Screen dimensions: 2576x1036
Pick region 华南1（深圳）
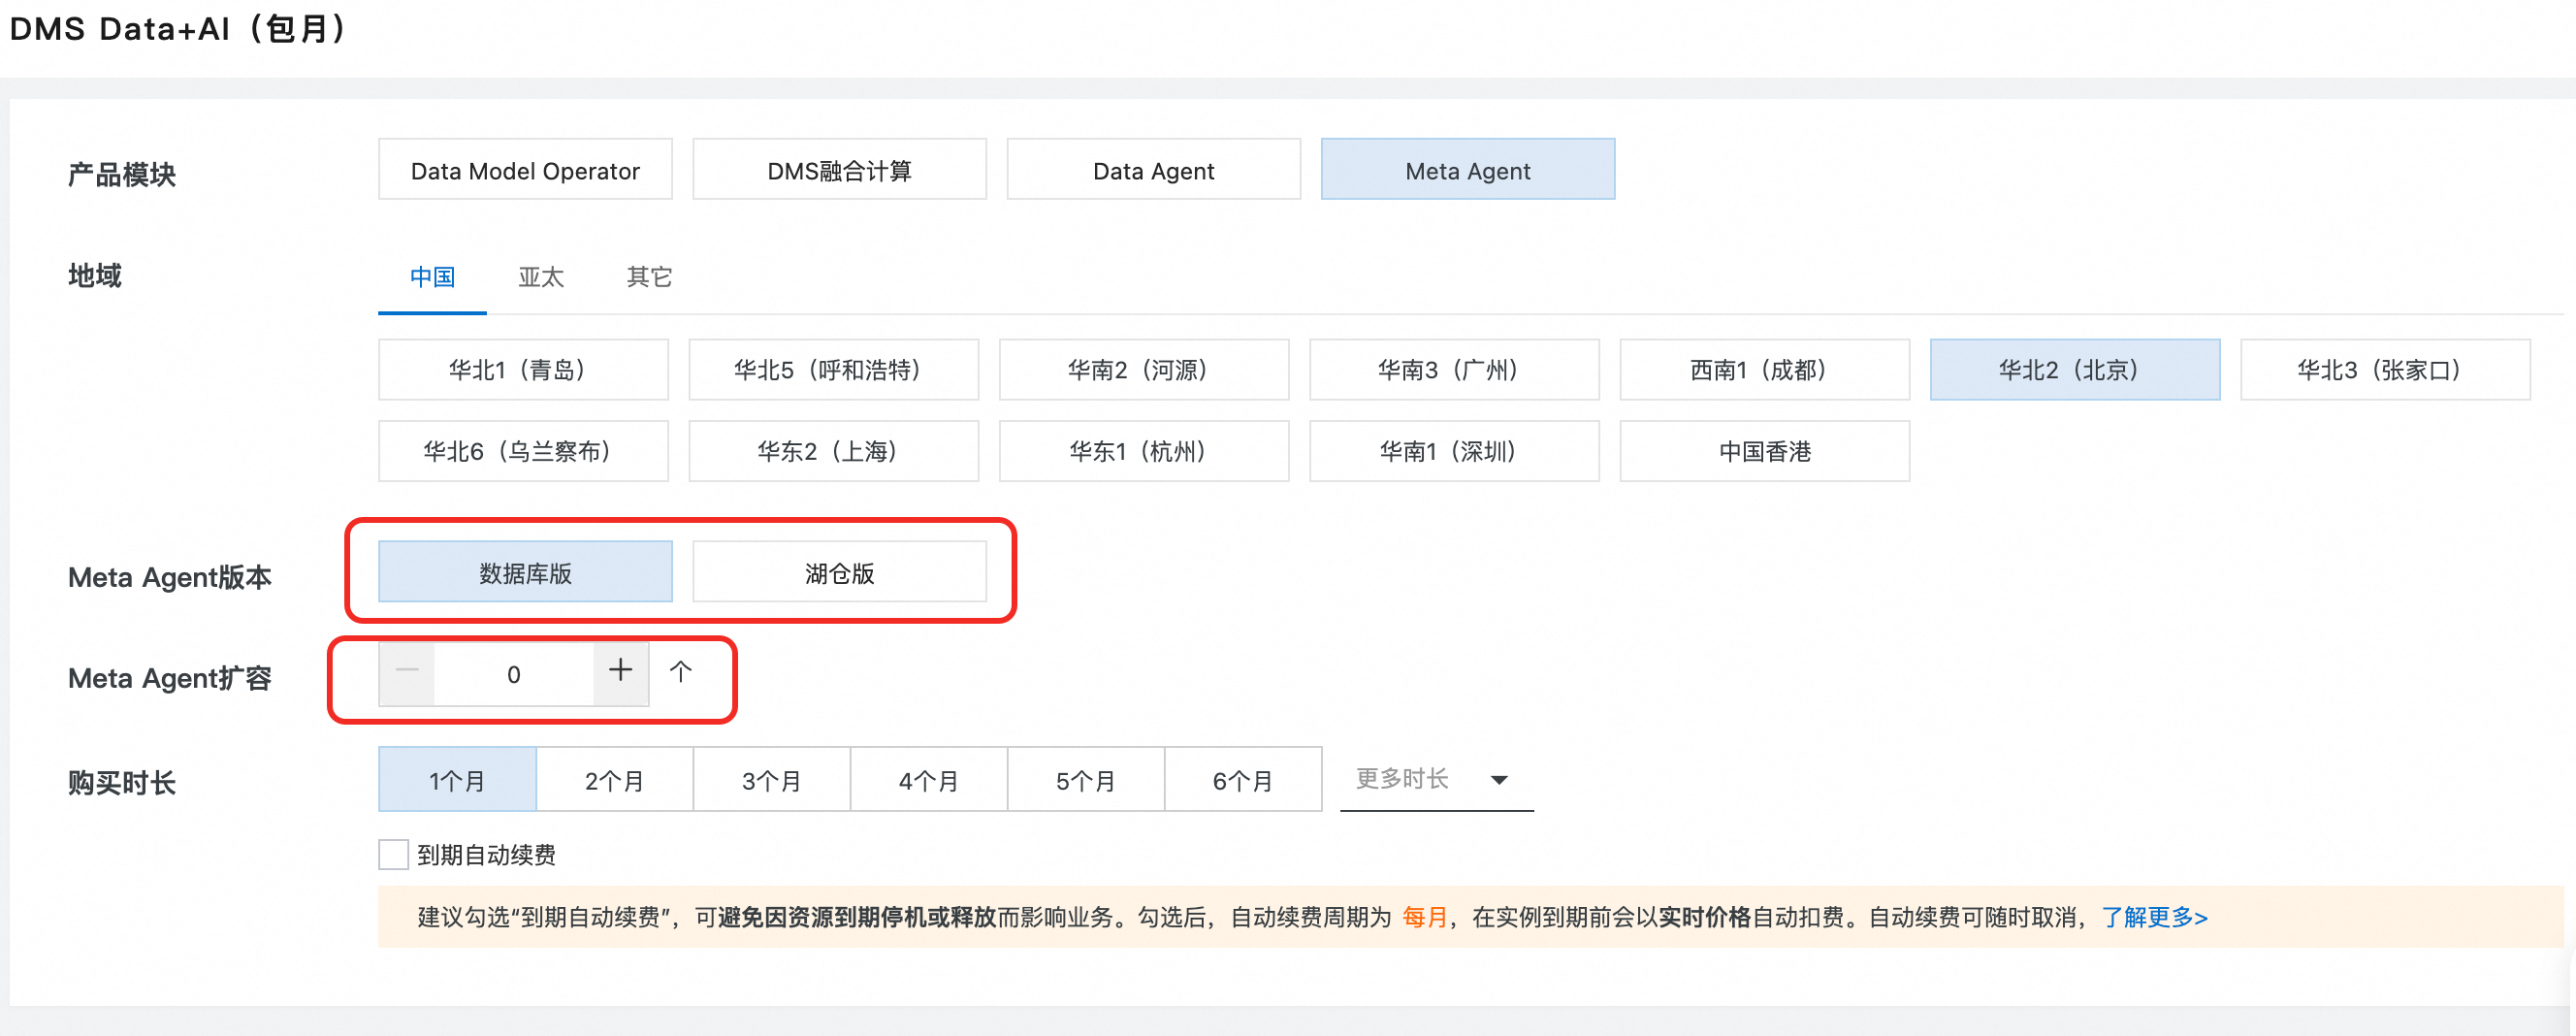coord(1454,451)
